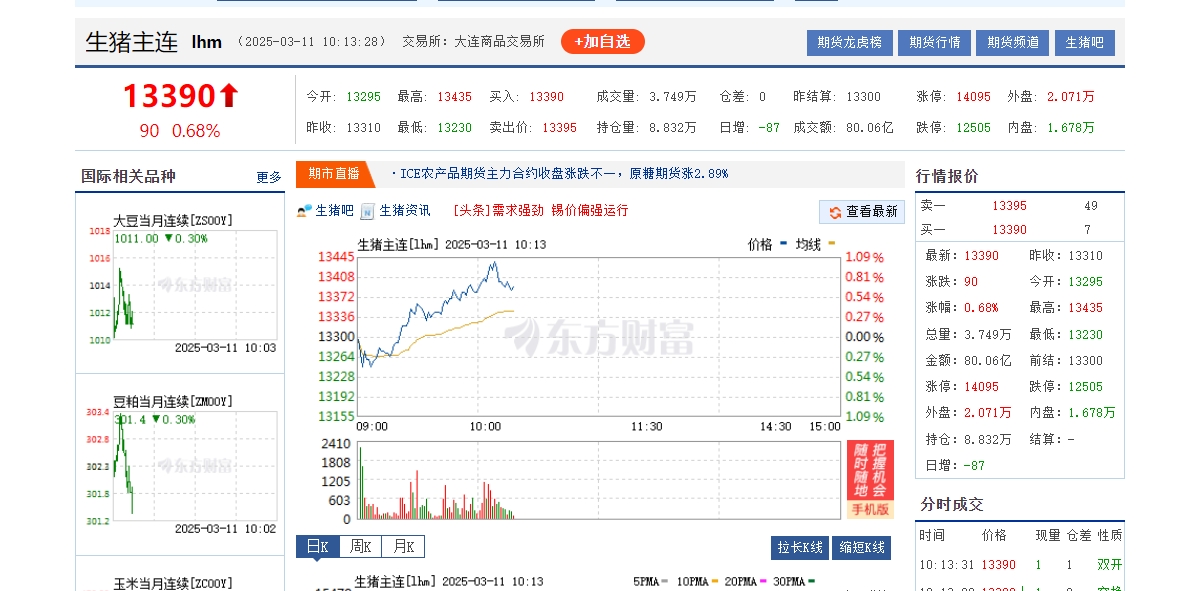Click the 拉长K线 button
Image resolution: width=1180 pixels, height=591 pixels.
pos(800,547)
